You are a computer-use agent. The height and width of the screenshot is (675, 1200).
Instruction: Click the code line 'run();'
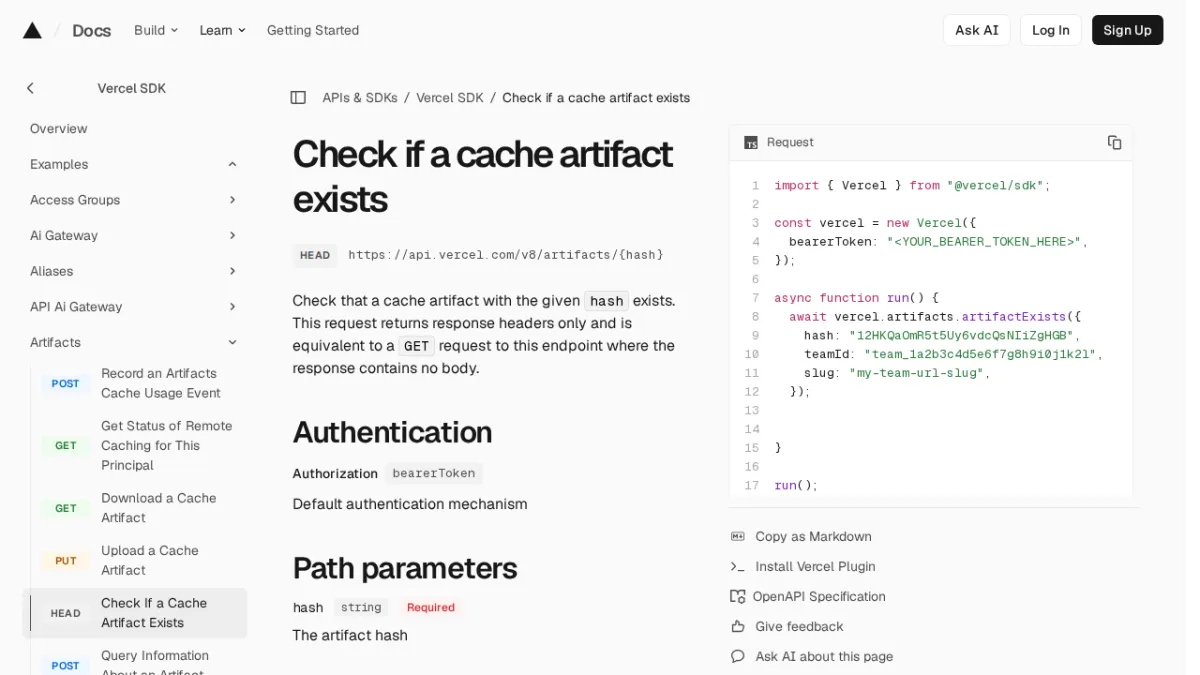(796, 485)
